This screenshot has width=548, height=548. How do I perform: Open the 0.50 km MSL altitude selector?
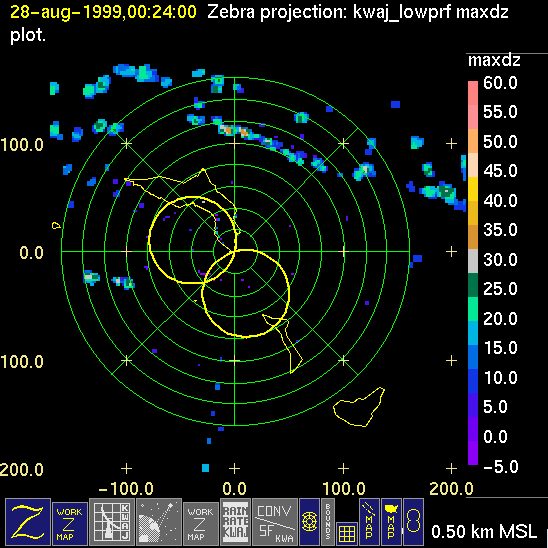484,532
